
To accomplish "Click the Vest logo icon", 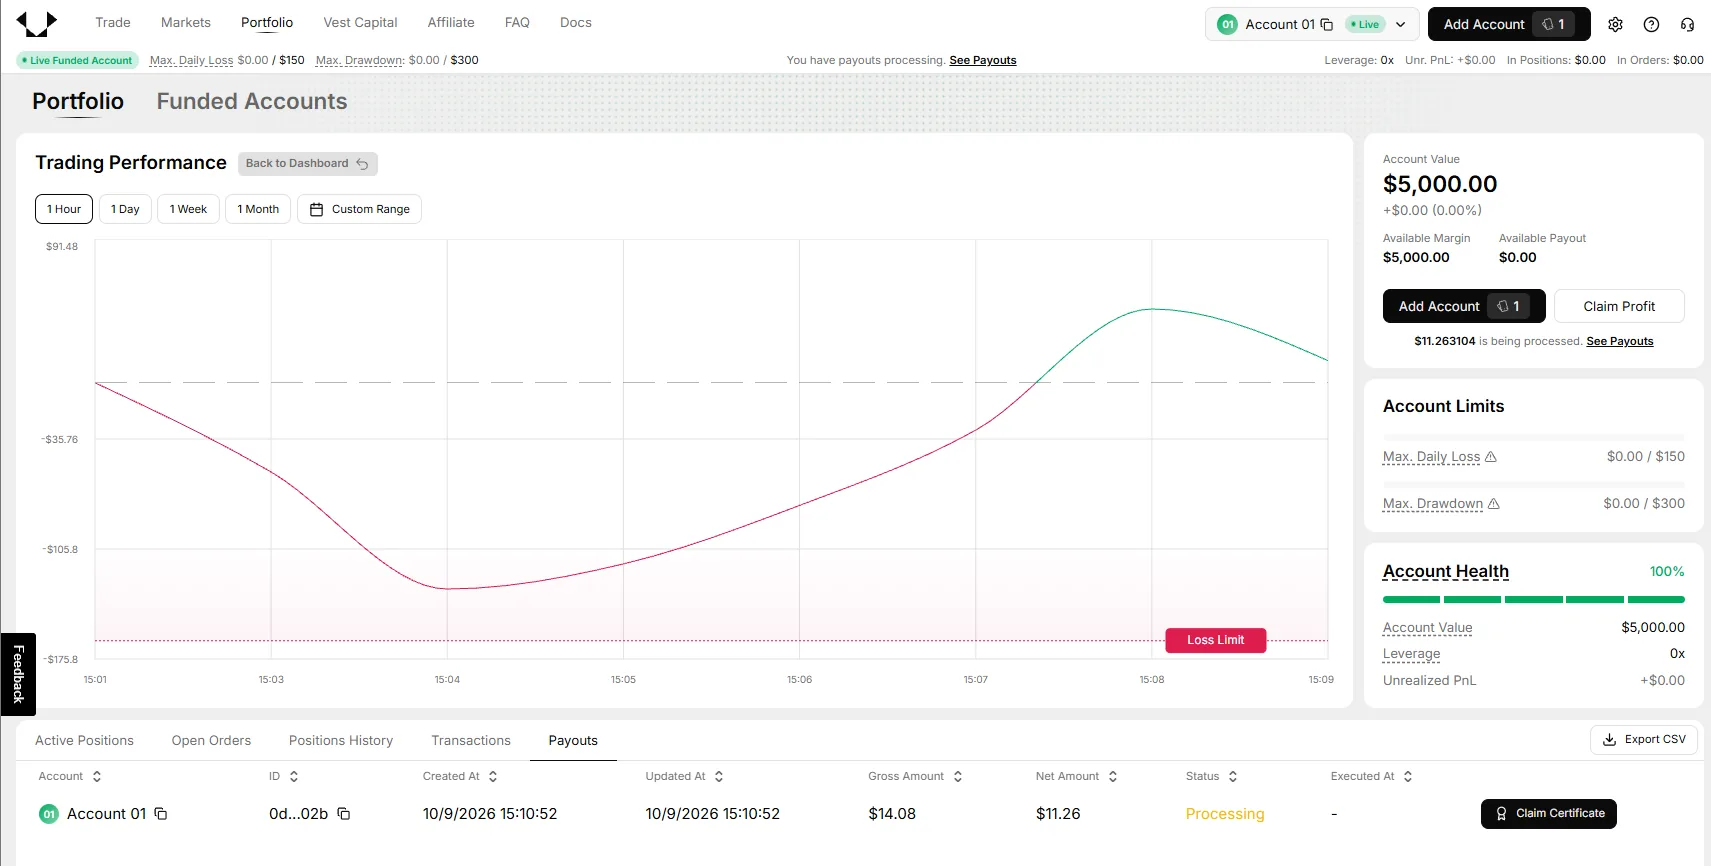I will [x=37, y=24].
